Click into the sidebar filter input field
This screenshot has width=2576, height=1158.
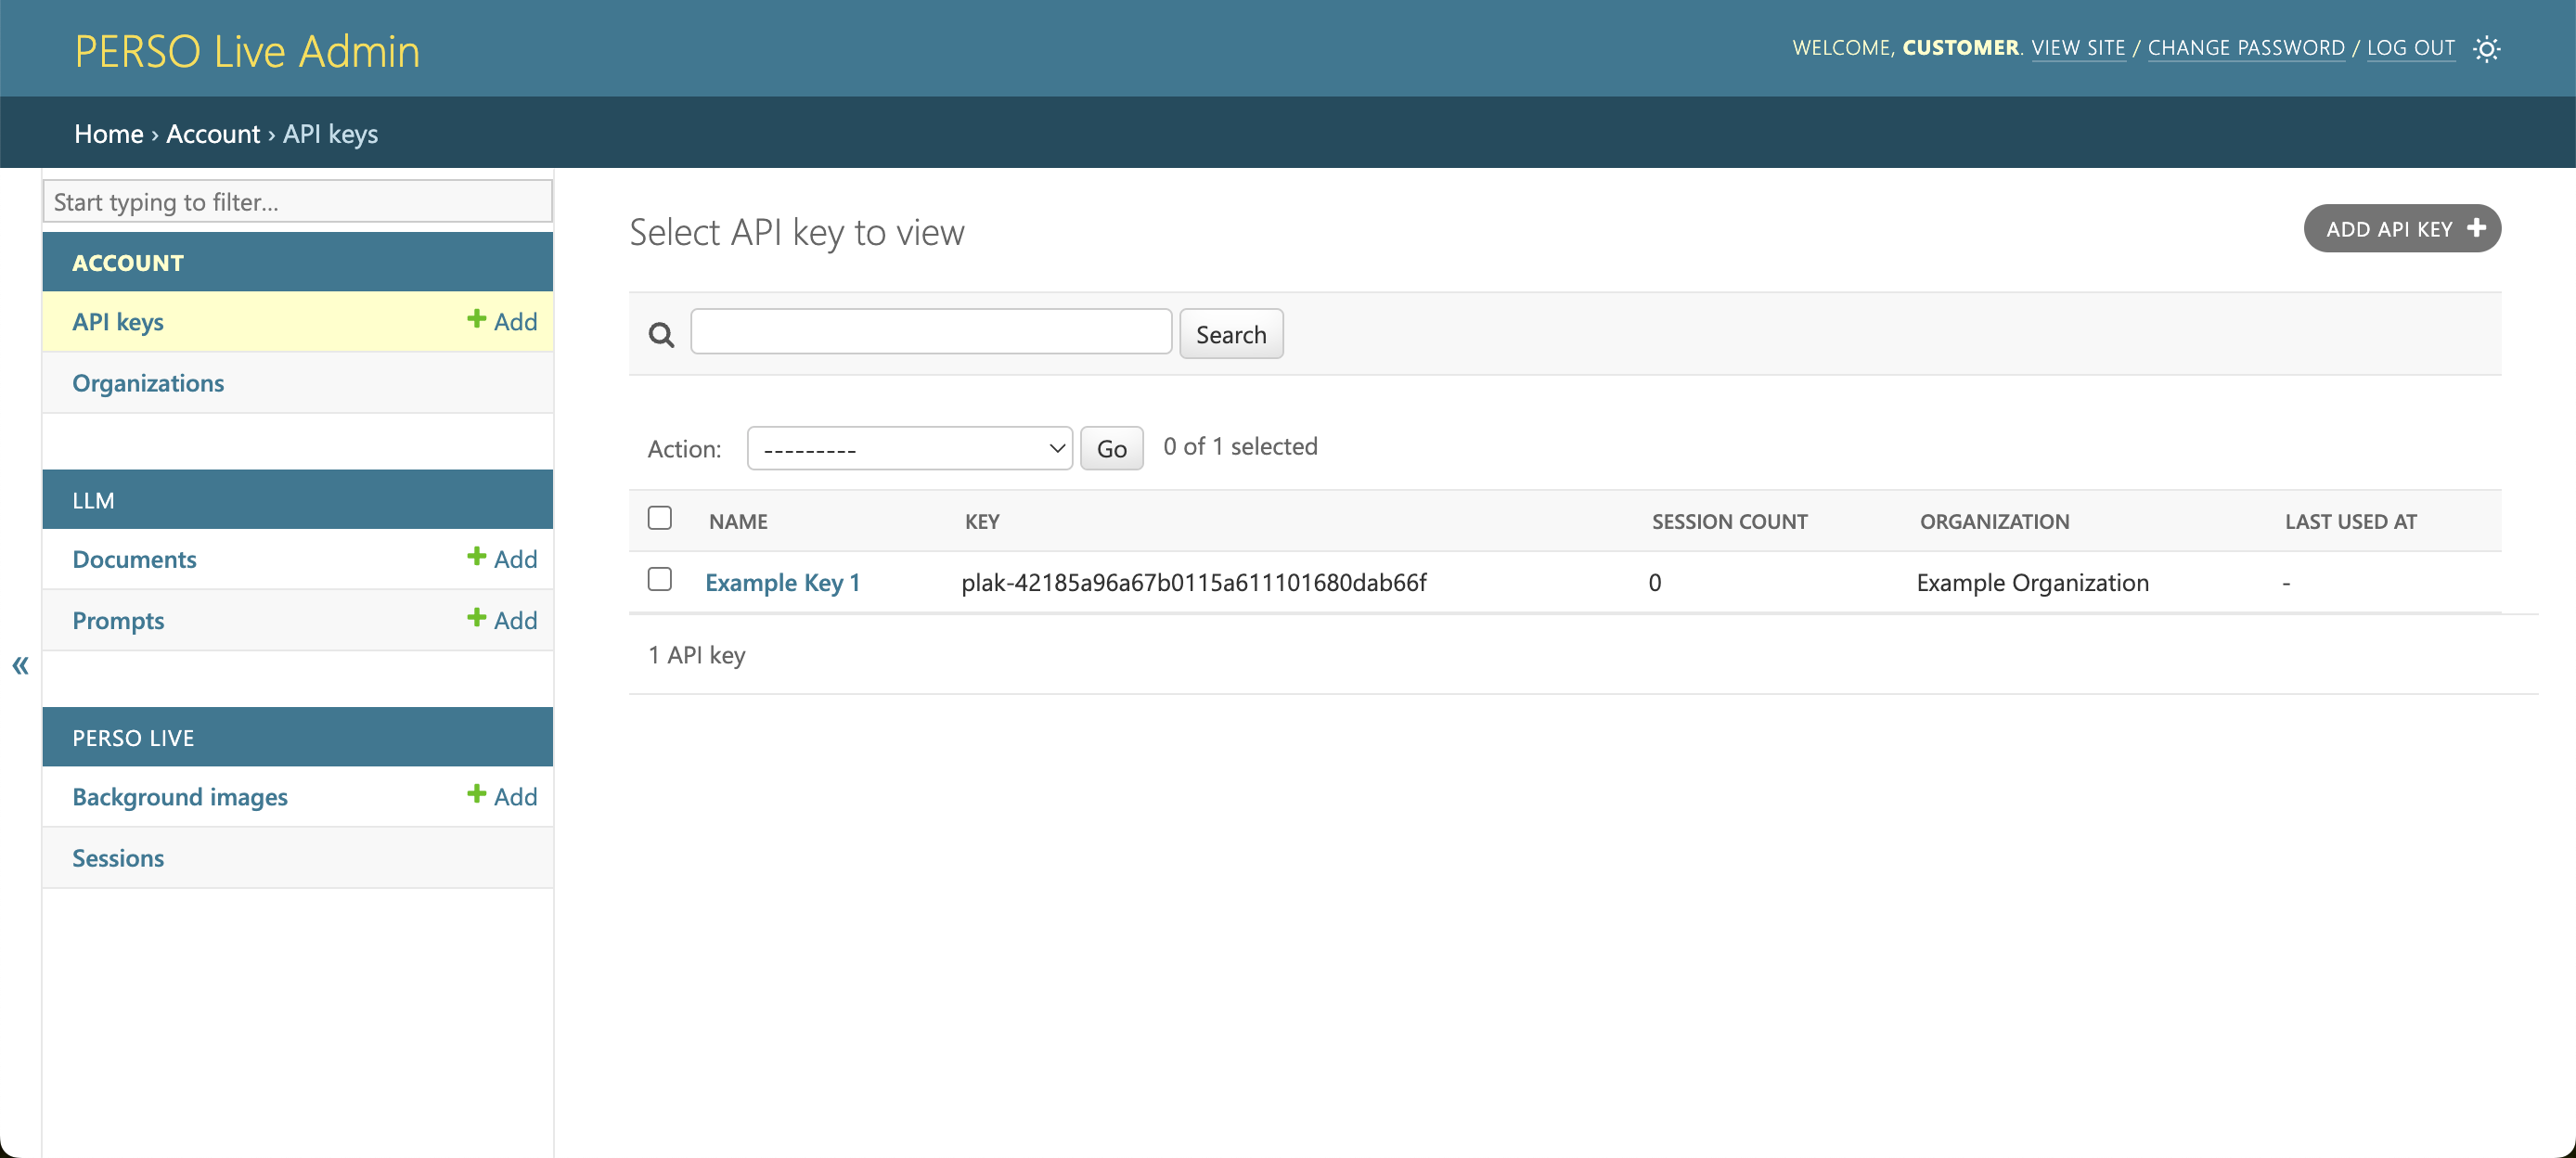[x=297, y=201]
